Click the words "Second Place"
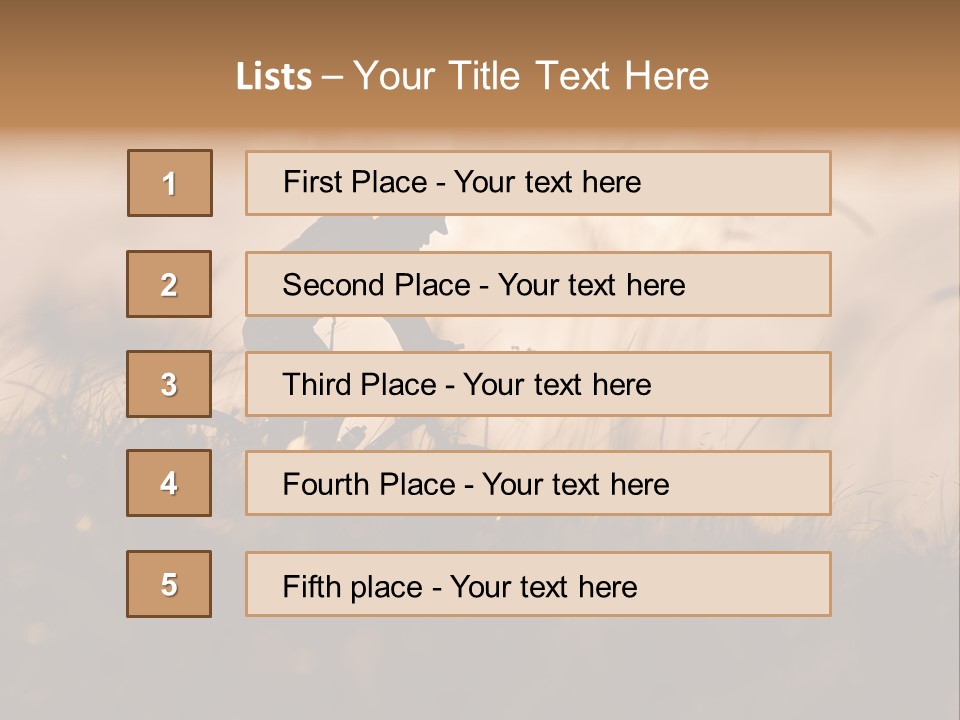 click(376, 285)
